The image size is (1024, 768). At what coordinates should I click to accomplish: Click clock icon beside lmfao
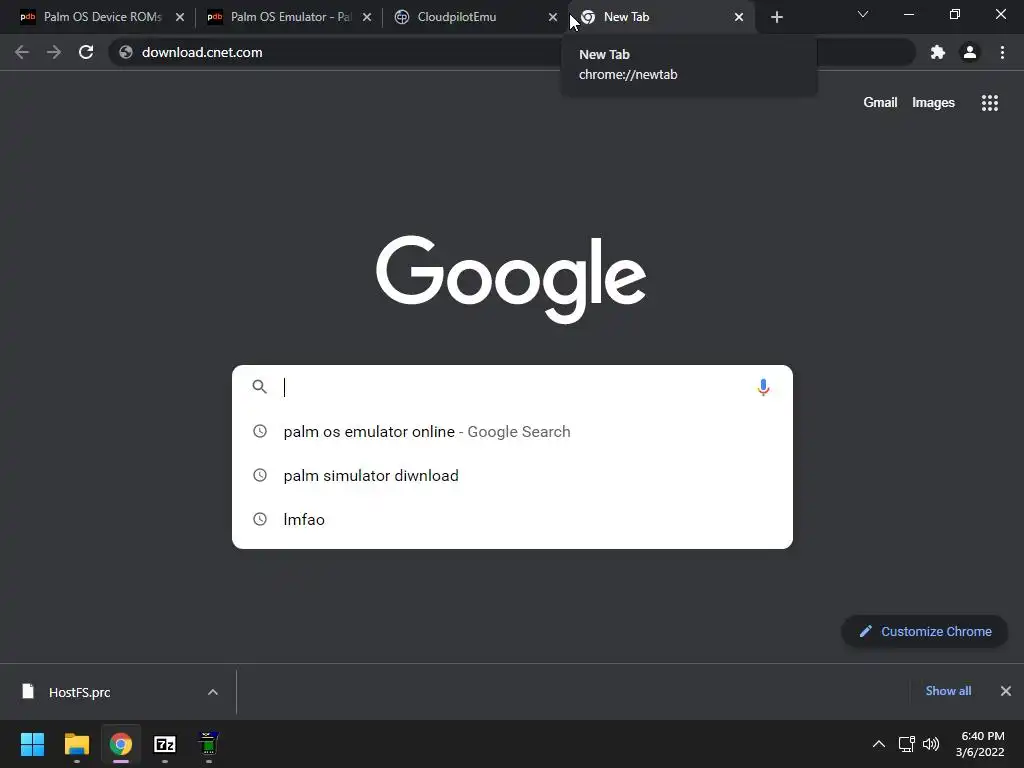[260, 519]
